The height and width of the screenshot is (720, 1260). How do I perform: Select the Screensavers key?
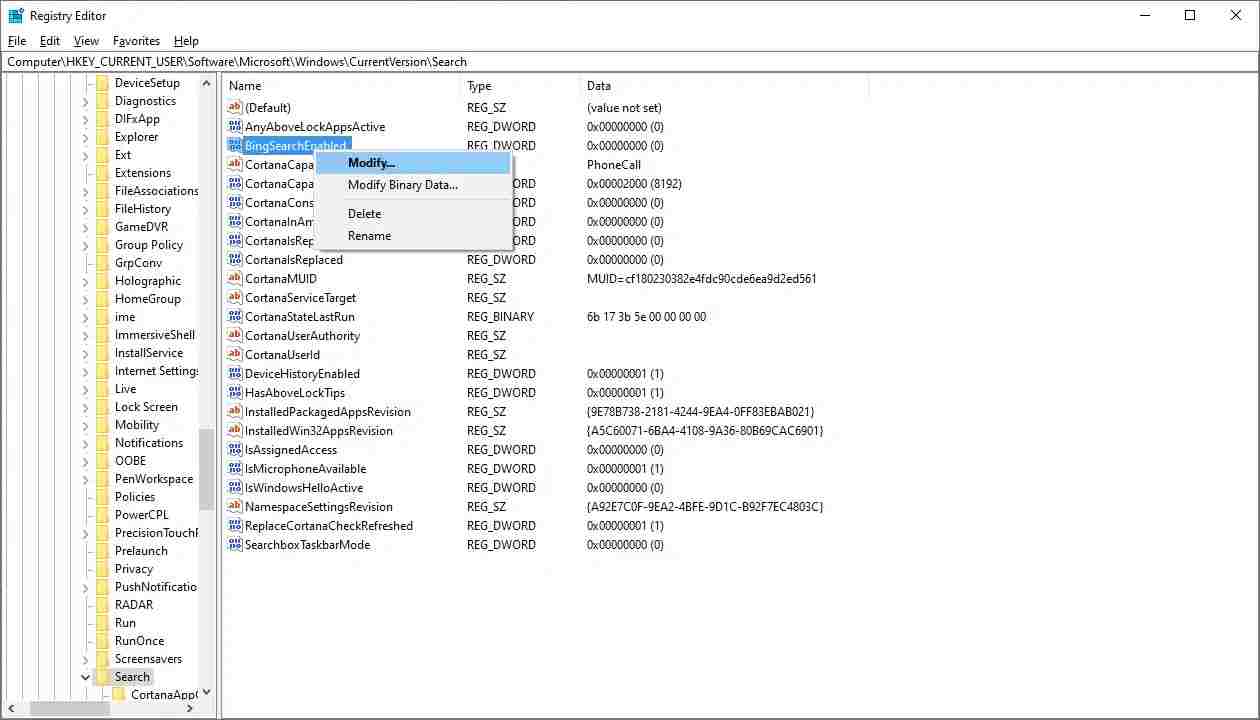(x=148, y=659)
